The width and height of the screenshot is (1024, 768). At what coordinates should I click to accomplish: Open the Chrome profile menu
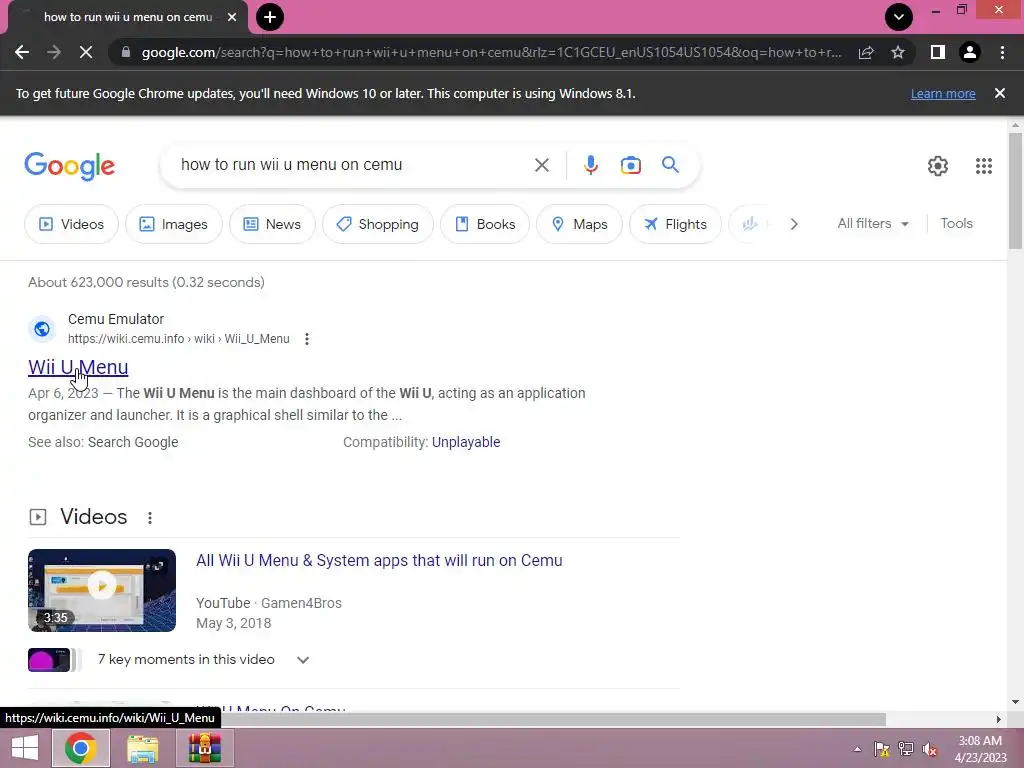click(x=970, y=52)
